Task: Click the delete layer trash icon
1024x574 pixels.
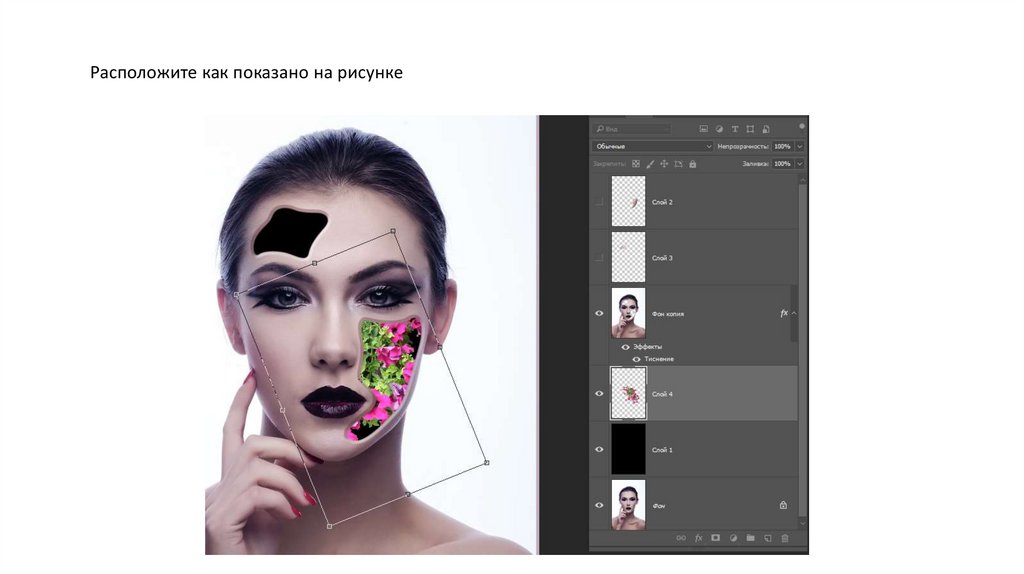Action: tap(785, 538)
